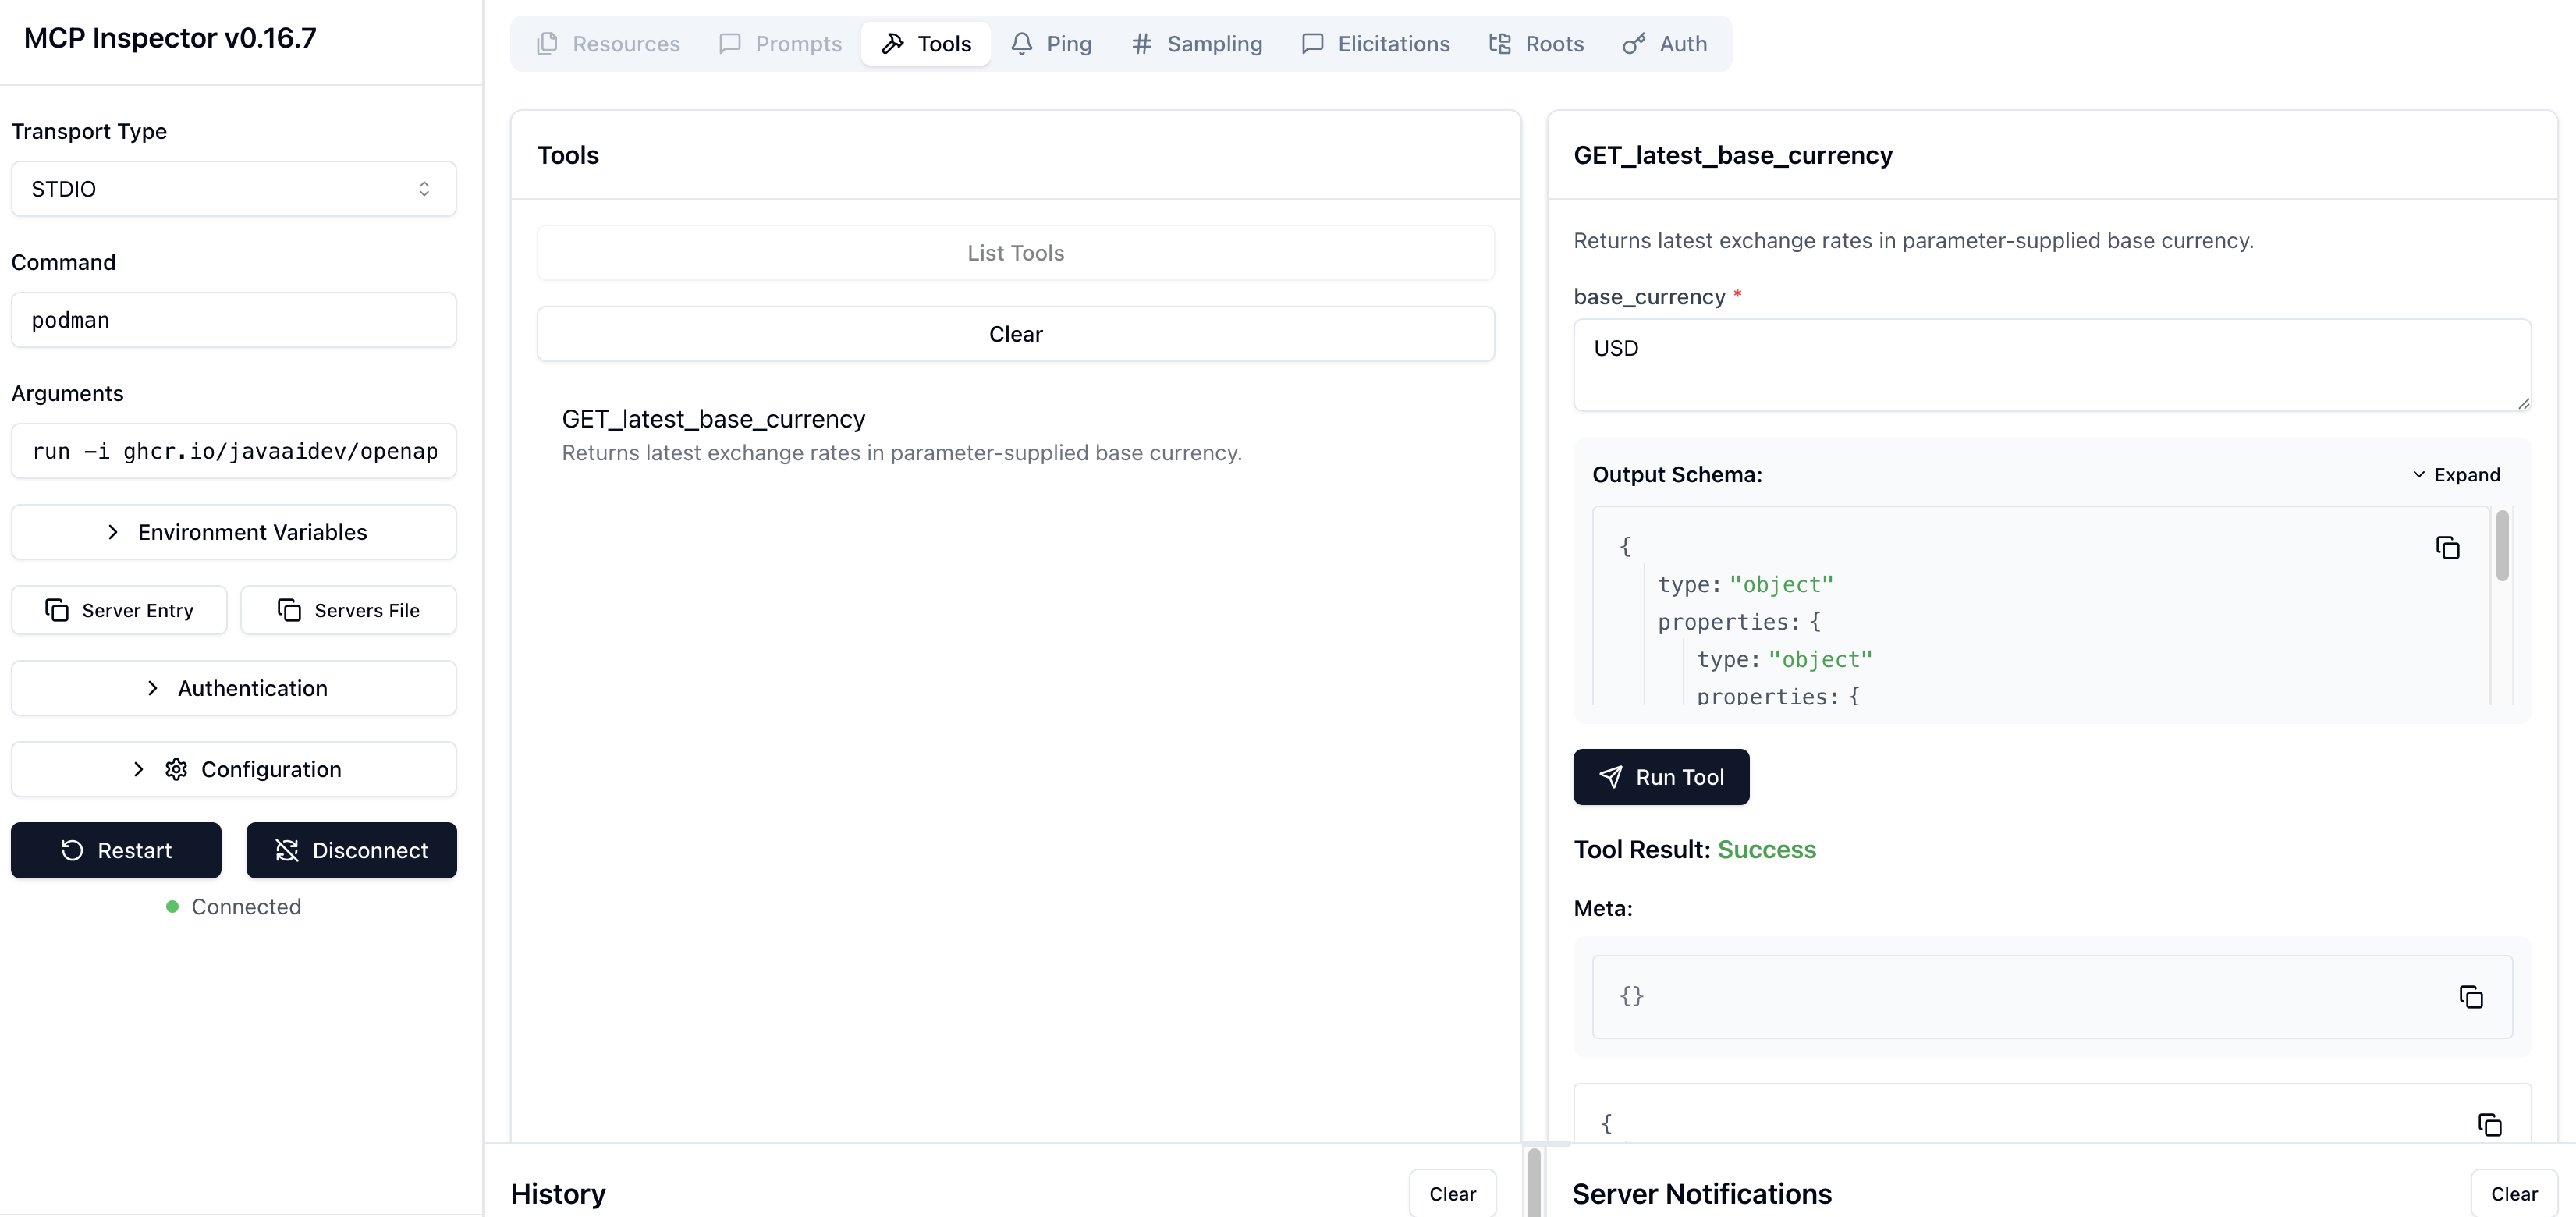
Task: Restart the server connection
Action: [x=116, y=850]
